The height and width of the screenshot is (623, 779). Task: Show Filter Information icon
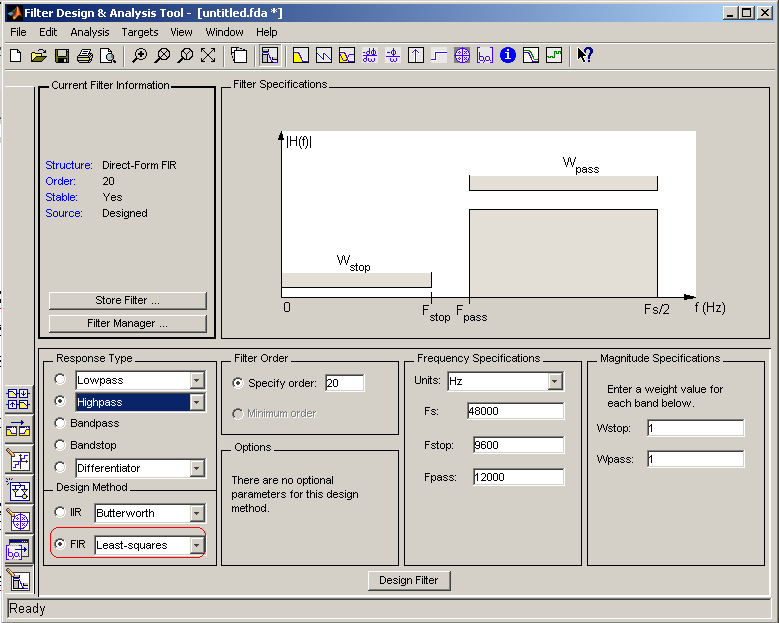pyautogui.click(x=508, y=56)
